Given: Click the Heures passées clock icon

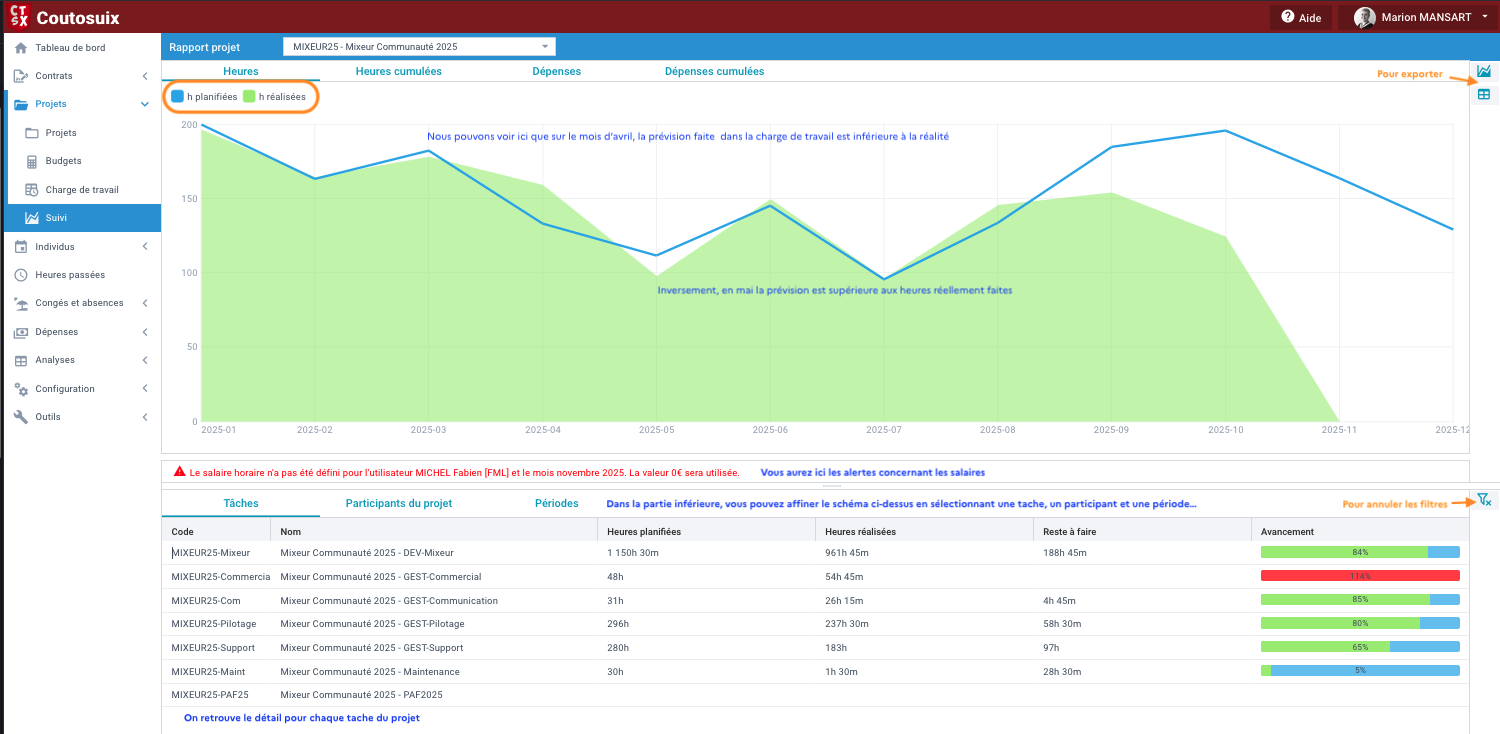Looking at the screenshot, I should click(x=20, y=275).
